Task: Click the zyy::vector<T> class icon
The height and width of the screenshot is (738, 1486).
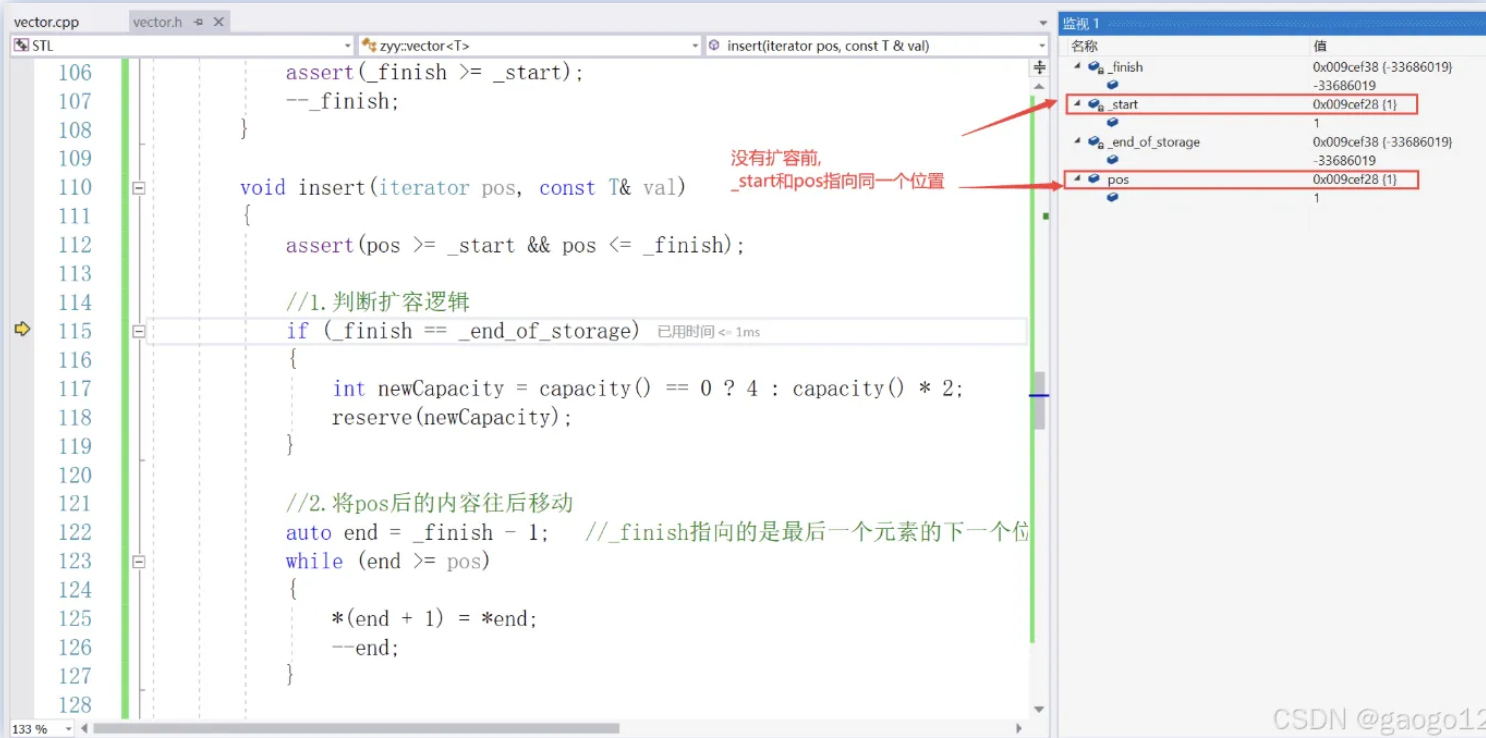Action: point(369,46)
